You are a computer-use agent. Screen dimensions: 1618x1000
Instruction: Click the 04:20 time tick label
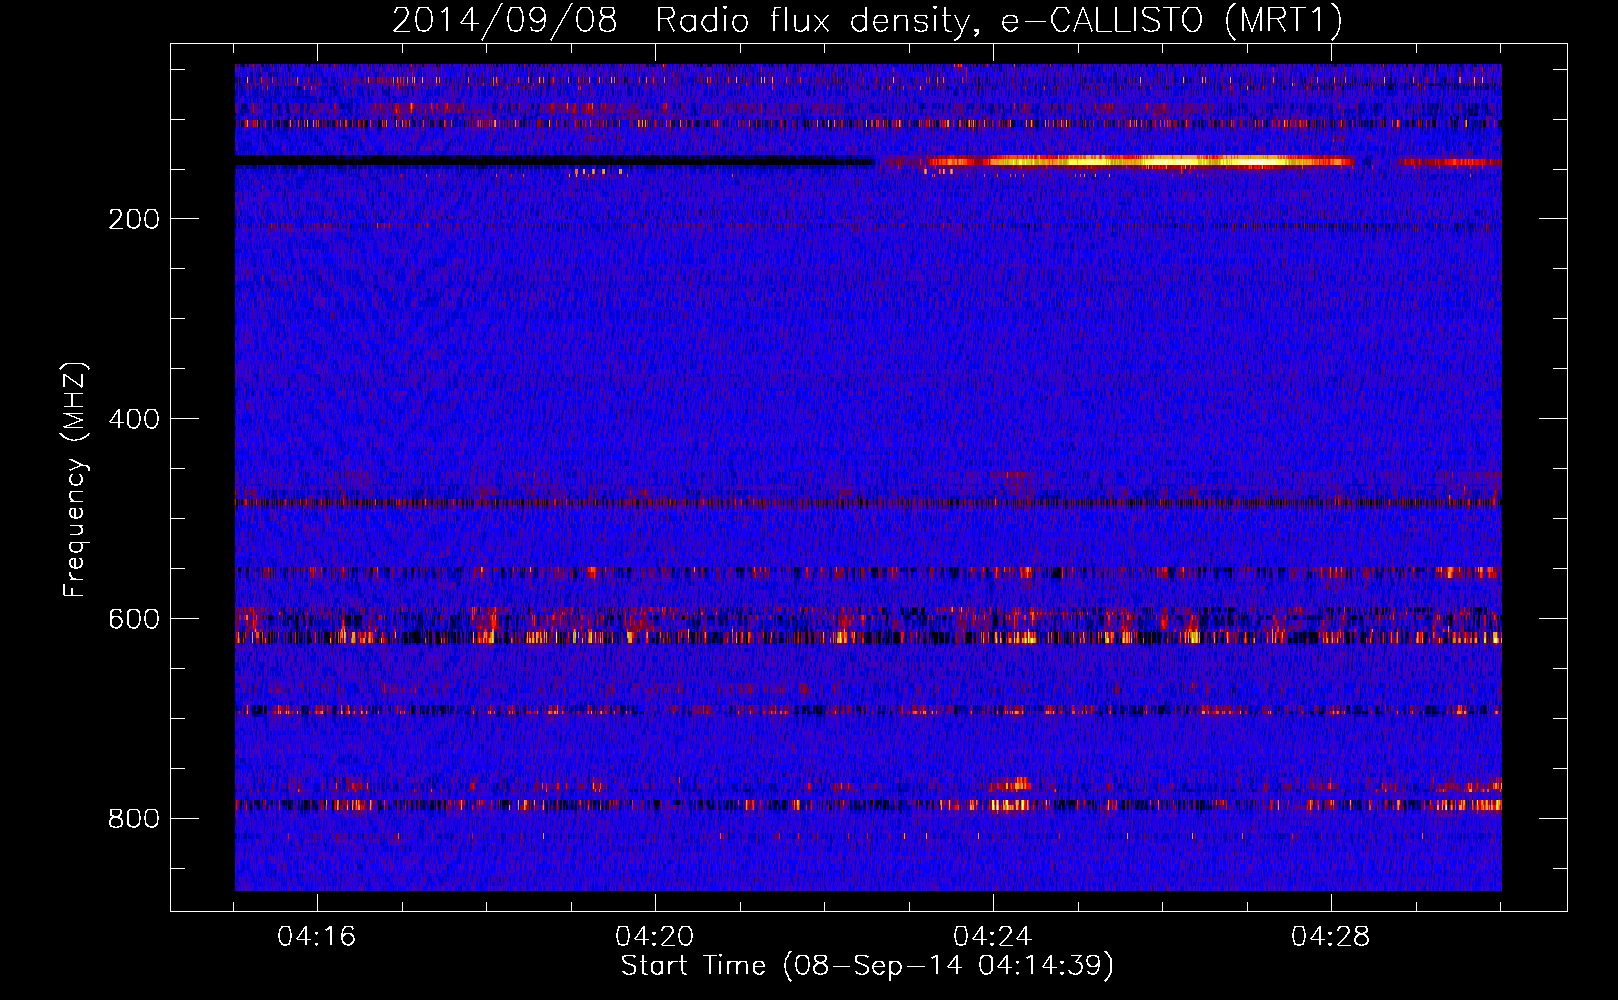point(655,937)
